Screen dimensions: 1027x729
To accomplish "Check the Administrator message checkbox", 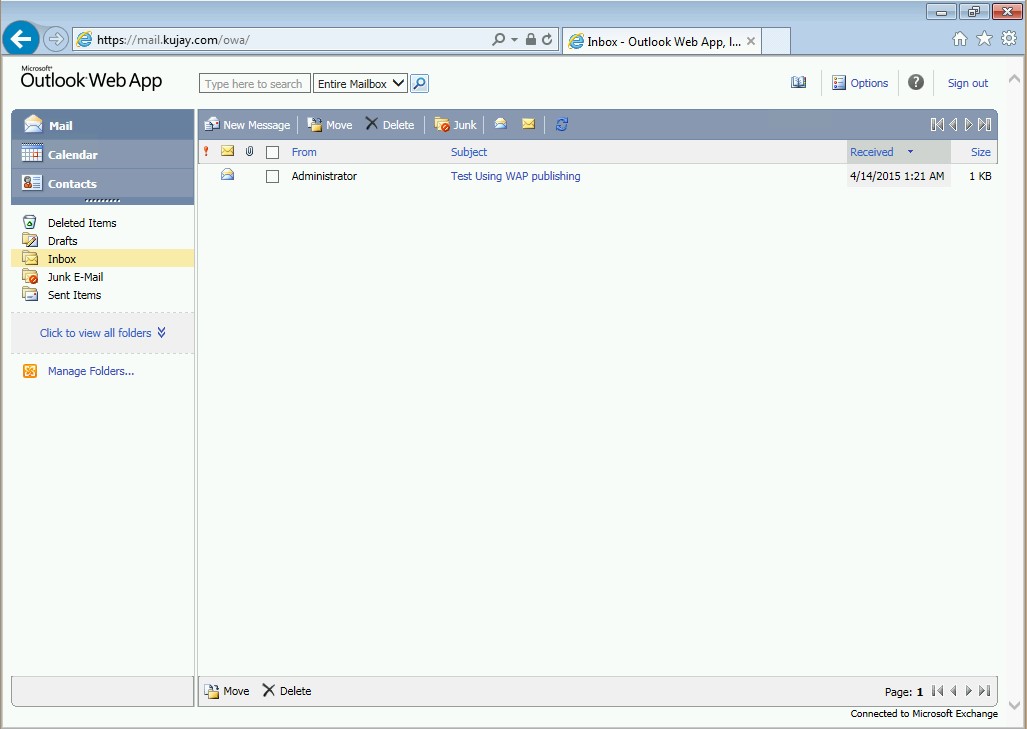I will tap(272, 176).
